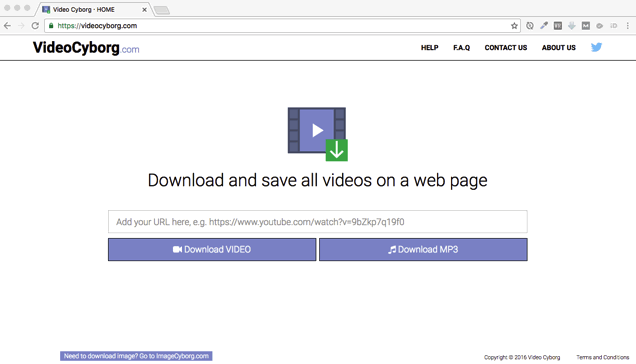This screenshot has height=364, width=636.
Task: Open the HELP menu item
Action: coord(430,47)
